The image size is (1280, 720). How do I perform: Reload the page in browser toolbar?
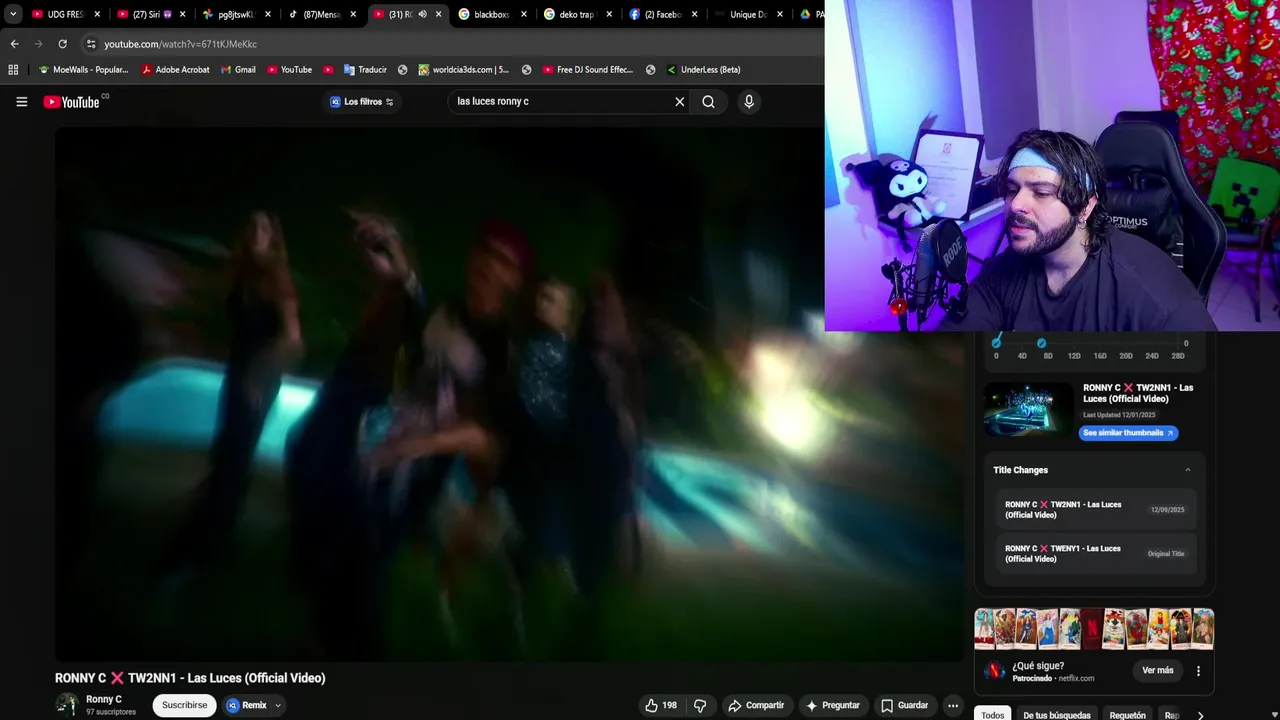click(x=62, y=44)
